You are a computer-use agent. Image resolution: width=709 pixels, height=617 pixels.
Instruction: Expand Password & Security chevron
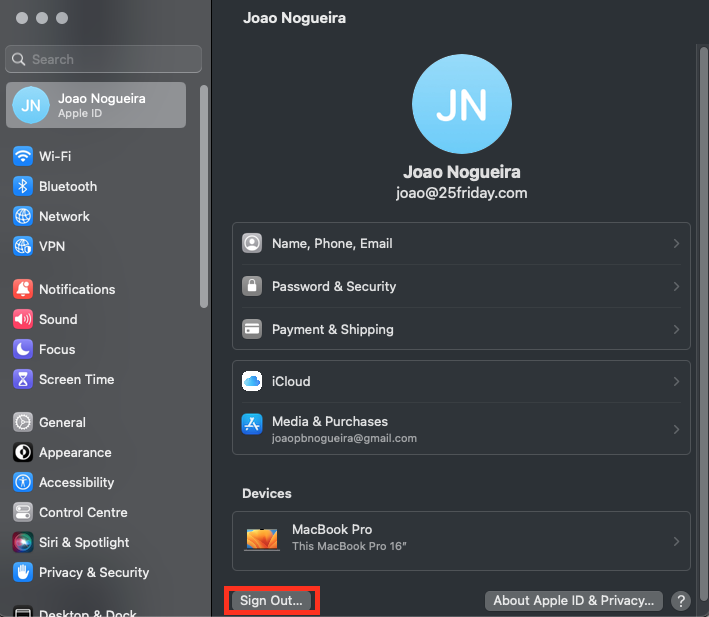pyautogui.click(x=676, y=287)
